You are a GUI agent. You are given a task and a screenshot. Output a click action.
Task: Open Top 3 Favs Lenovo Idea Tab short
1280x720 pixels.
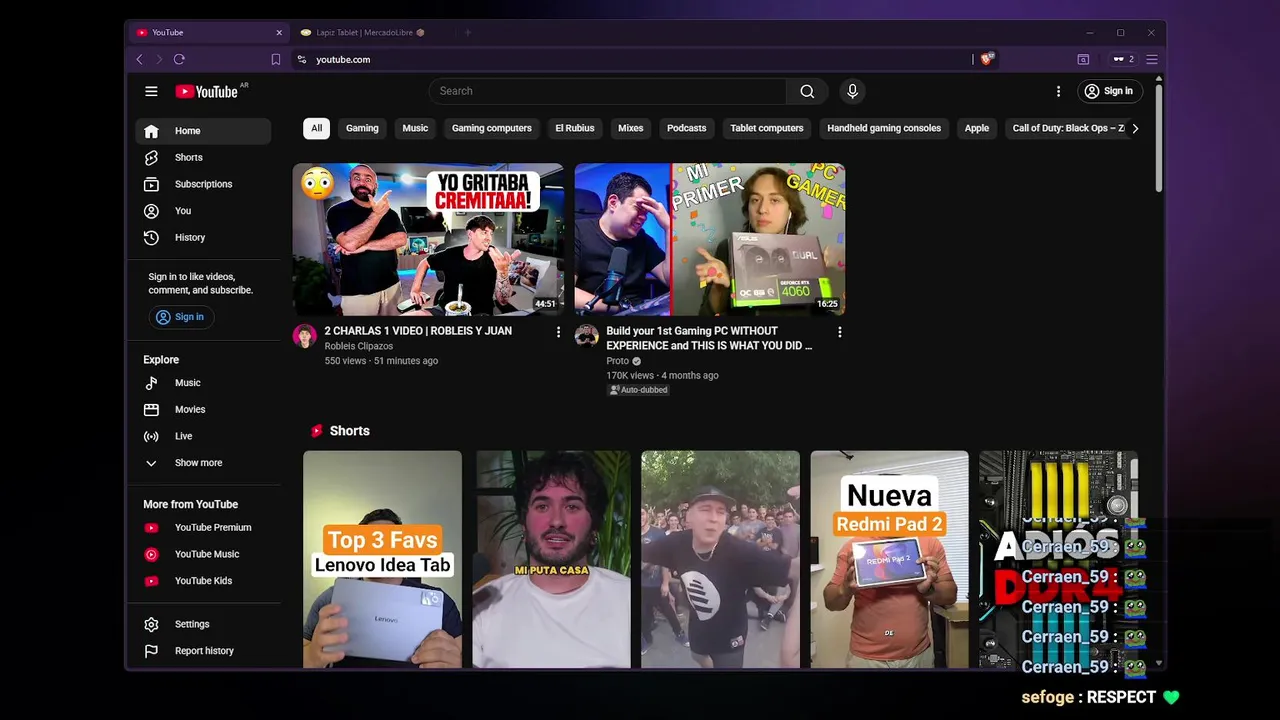click(x=383, y=559)
